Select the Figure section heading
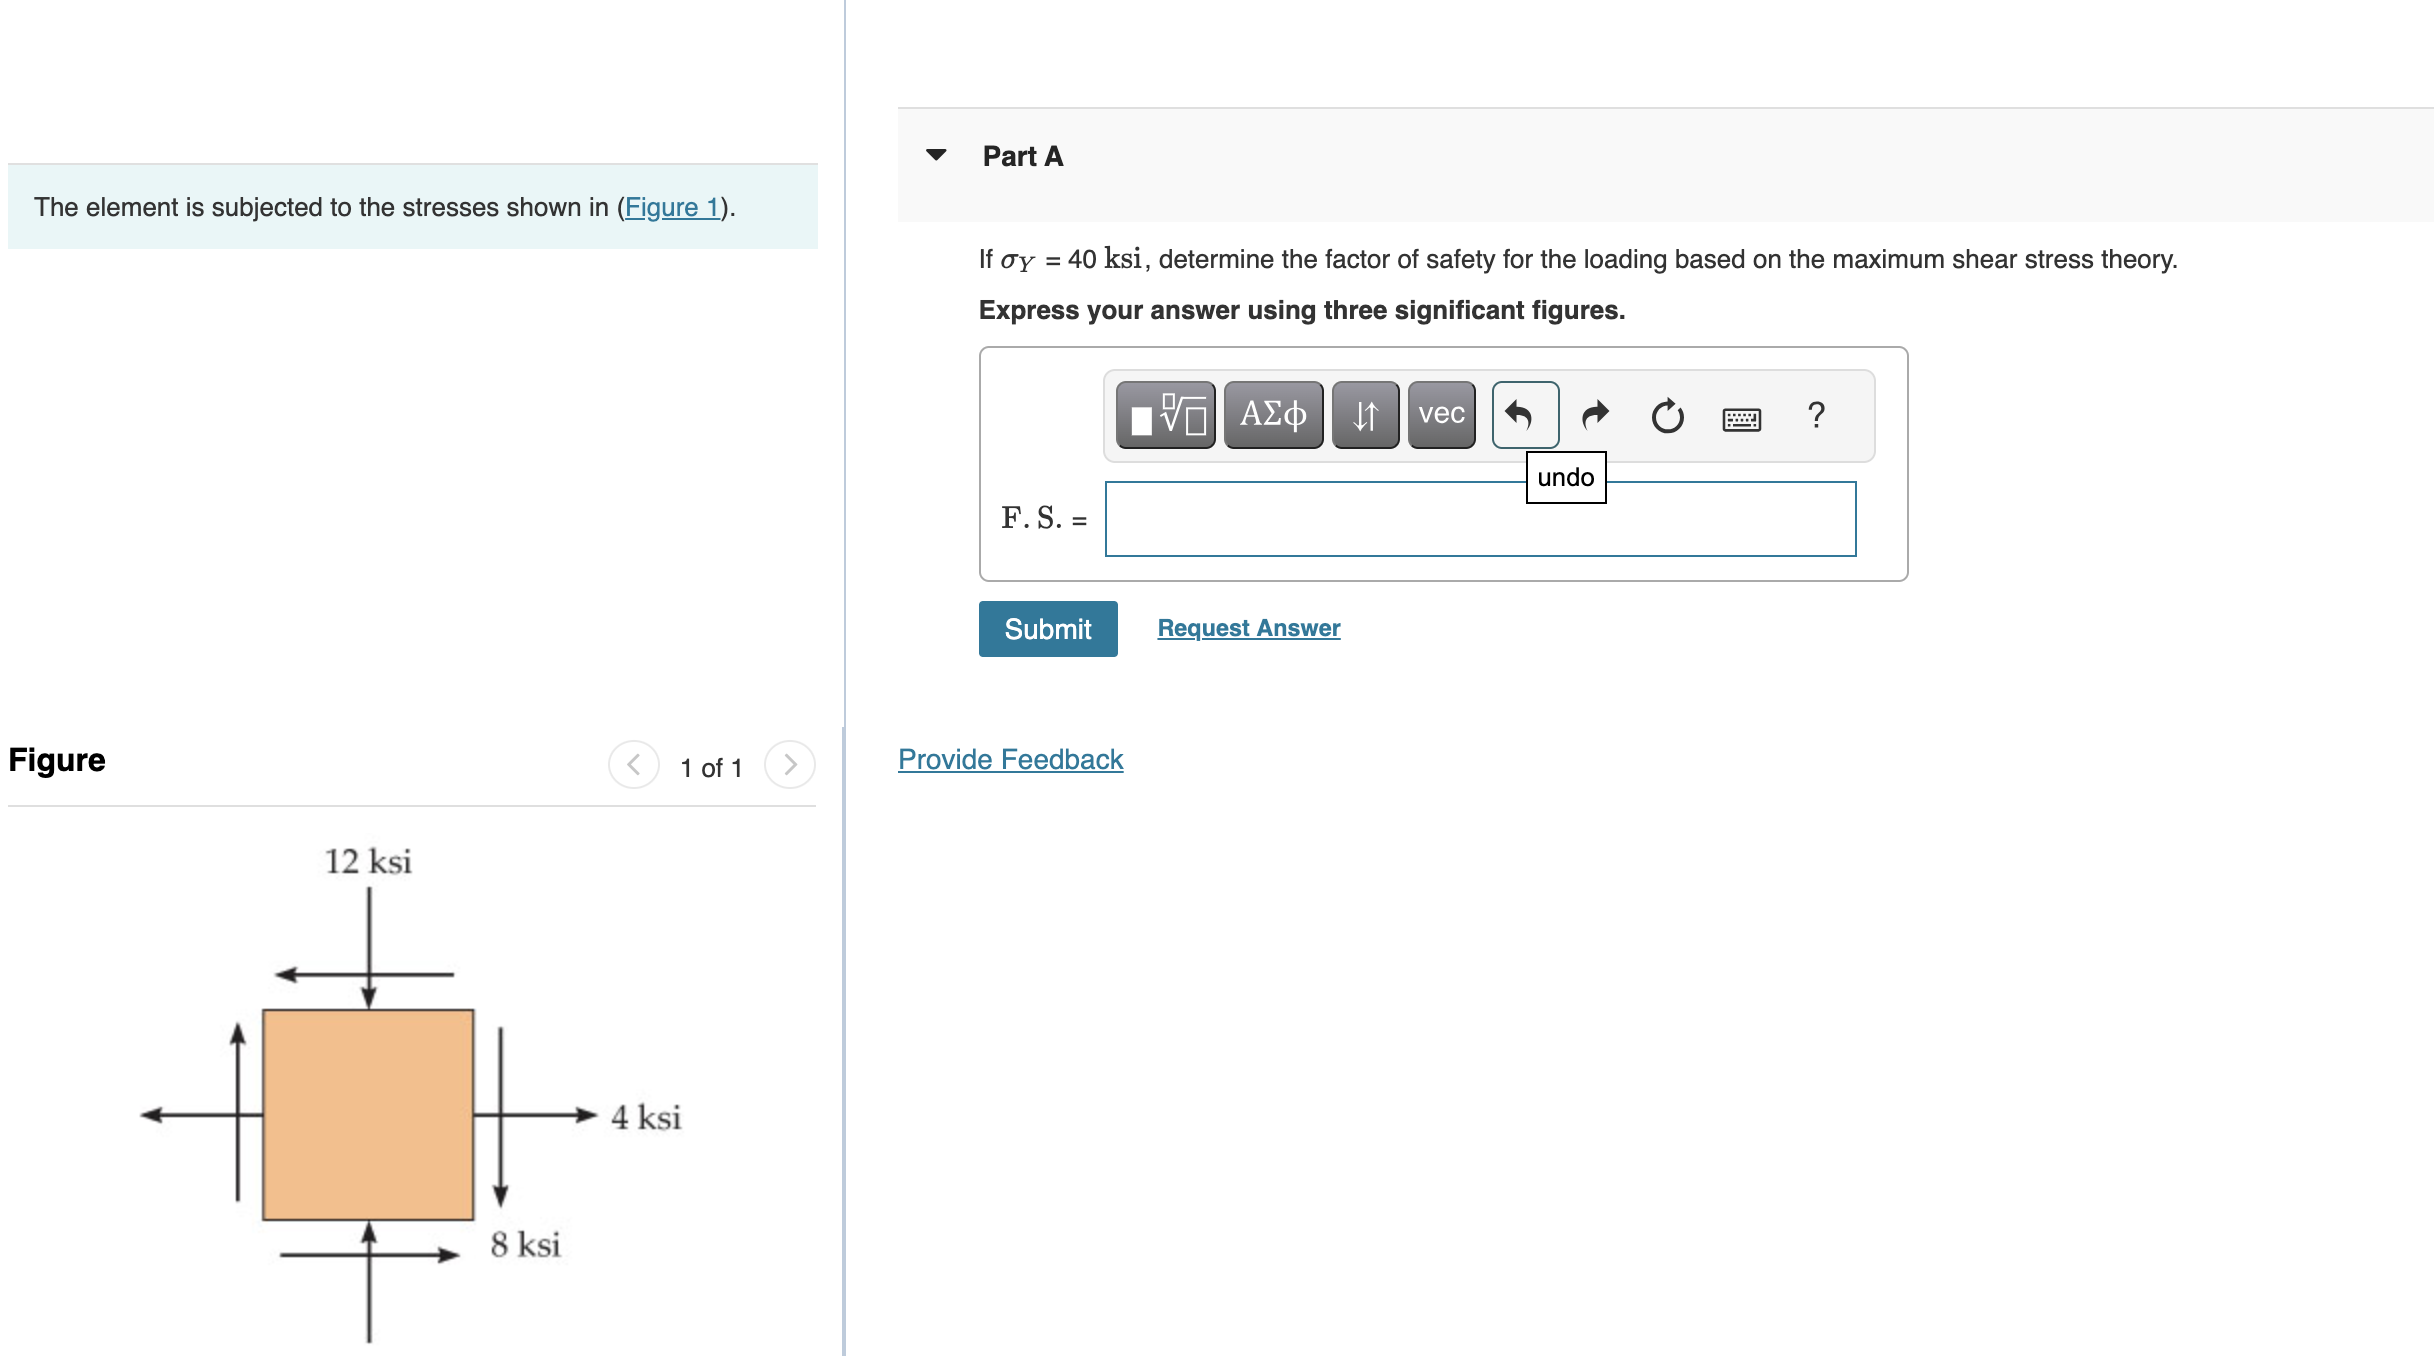The width and height of the screenshot is (2434, 1356). [56, 760]
